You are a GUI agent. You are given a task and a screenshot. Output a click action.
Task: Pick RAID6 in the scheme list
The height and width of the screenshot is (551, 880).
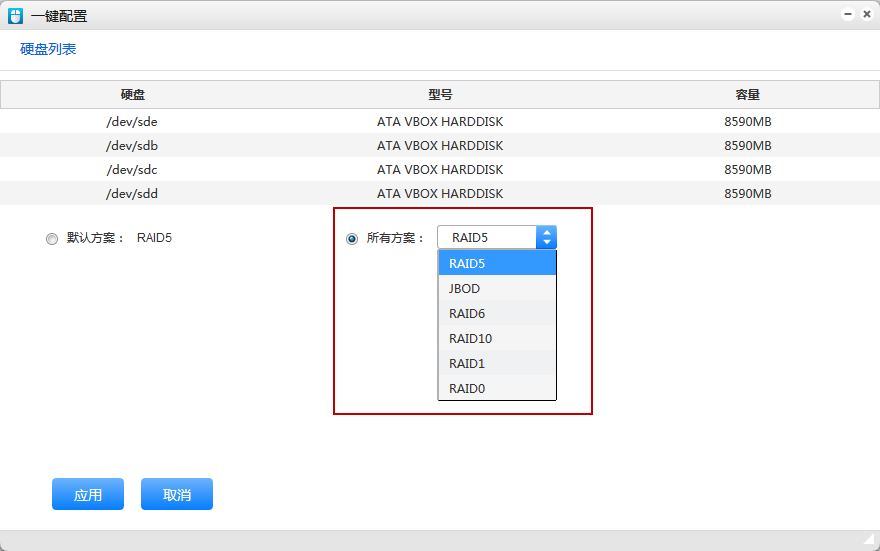(x=496, y=314)
